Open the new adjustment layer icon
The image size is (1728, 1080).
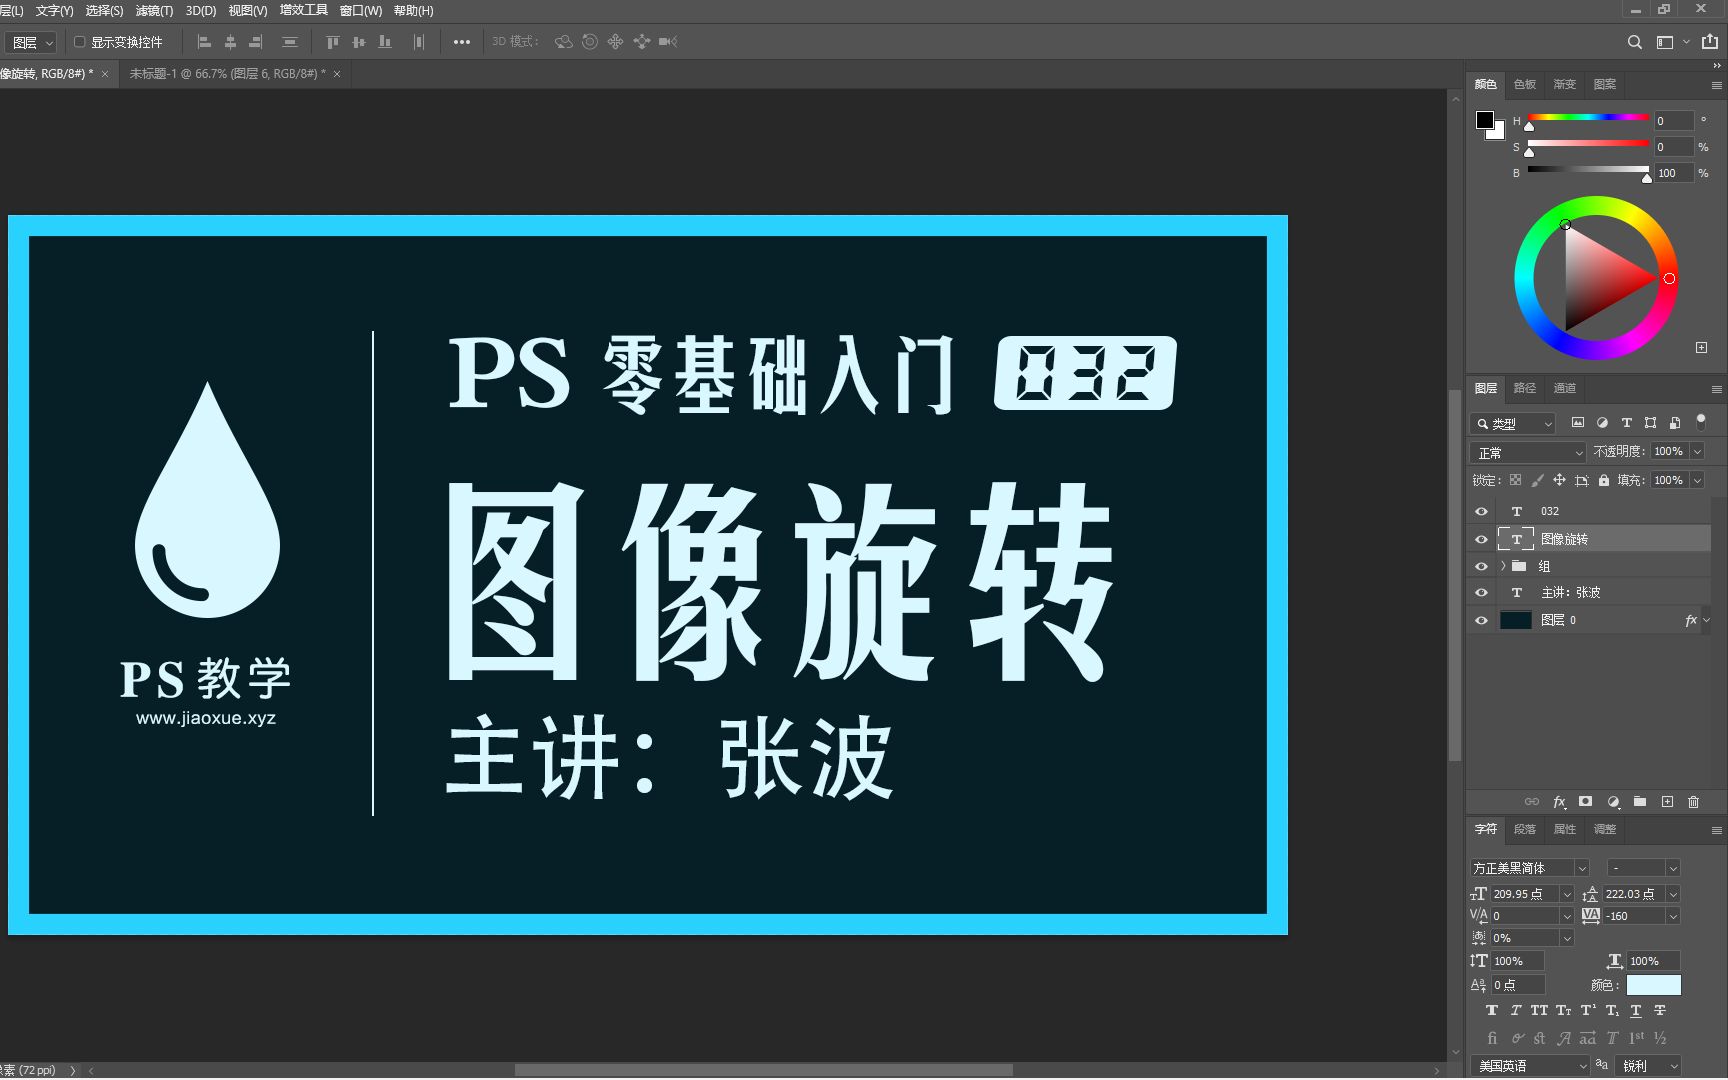1613,801
